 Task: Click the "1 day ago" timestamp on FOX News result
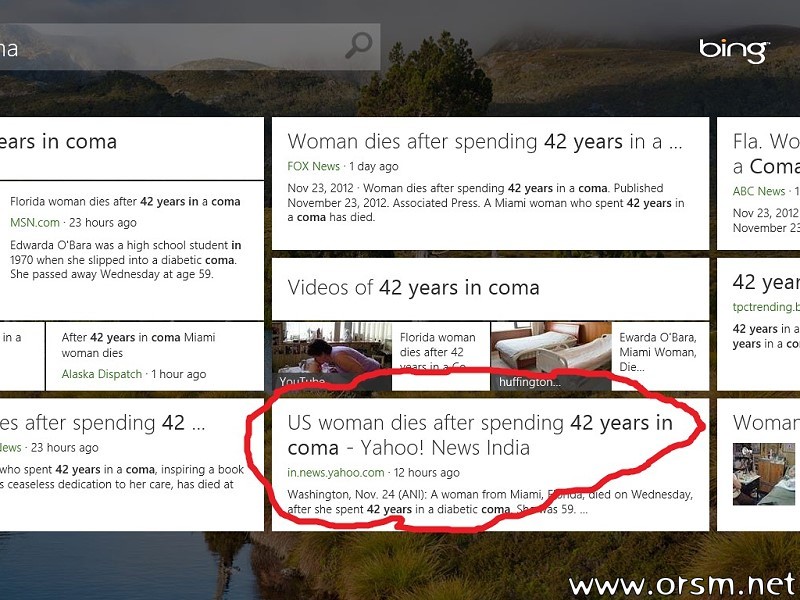coord(374,166)
